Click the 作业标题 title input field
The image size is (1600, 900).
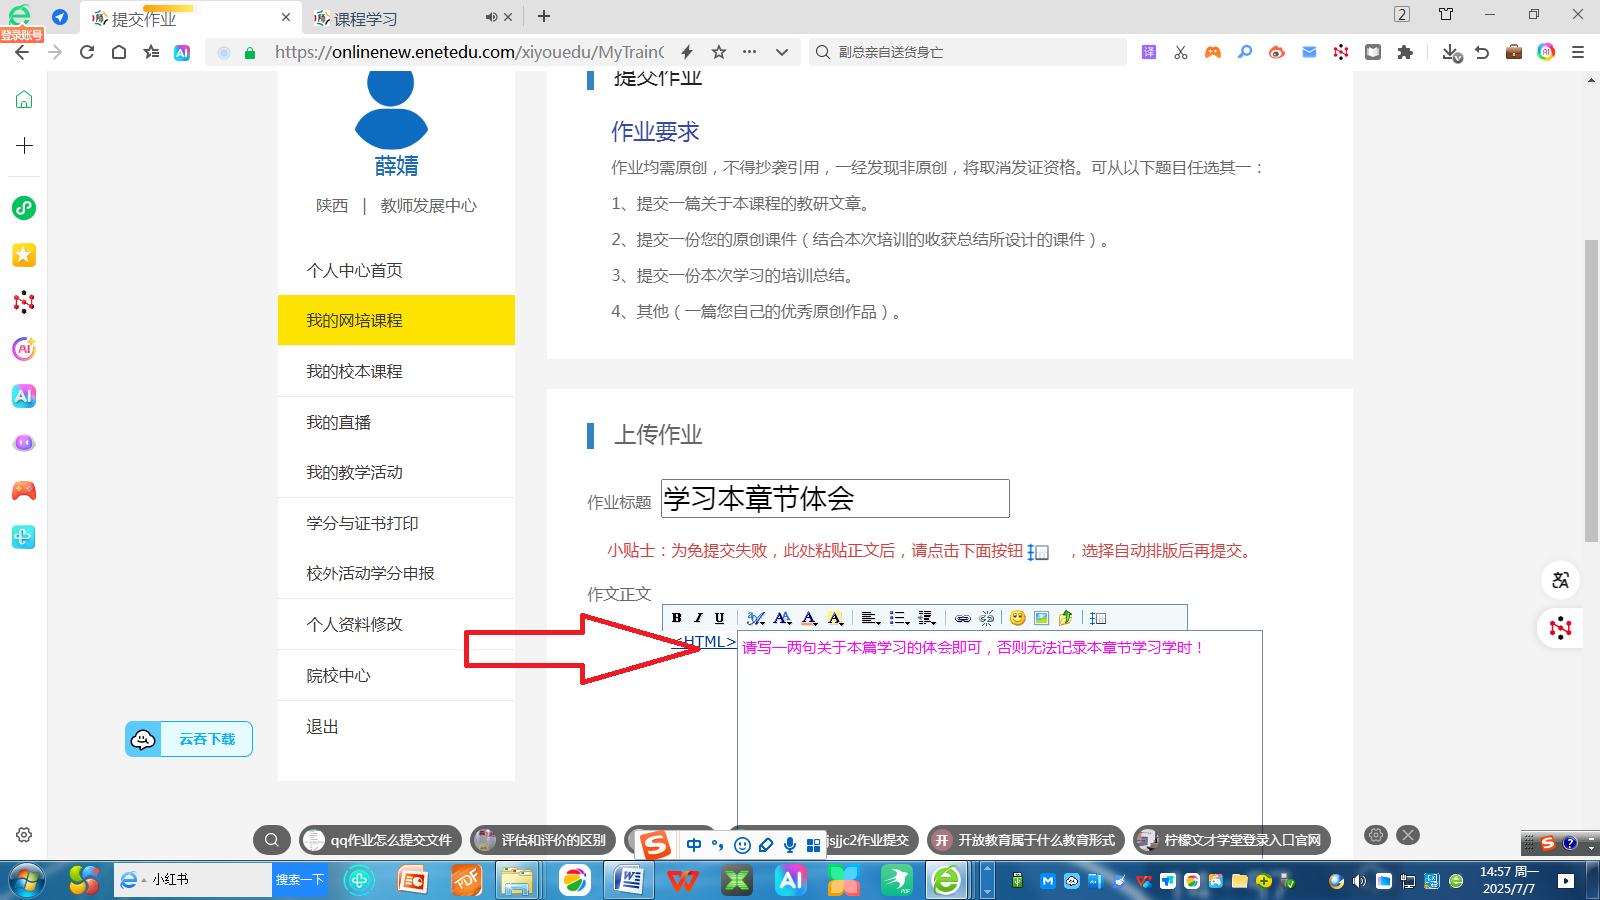(835, 499)
